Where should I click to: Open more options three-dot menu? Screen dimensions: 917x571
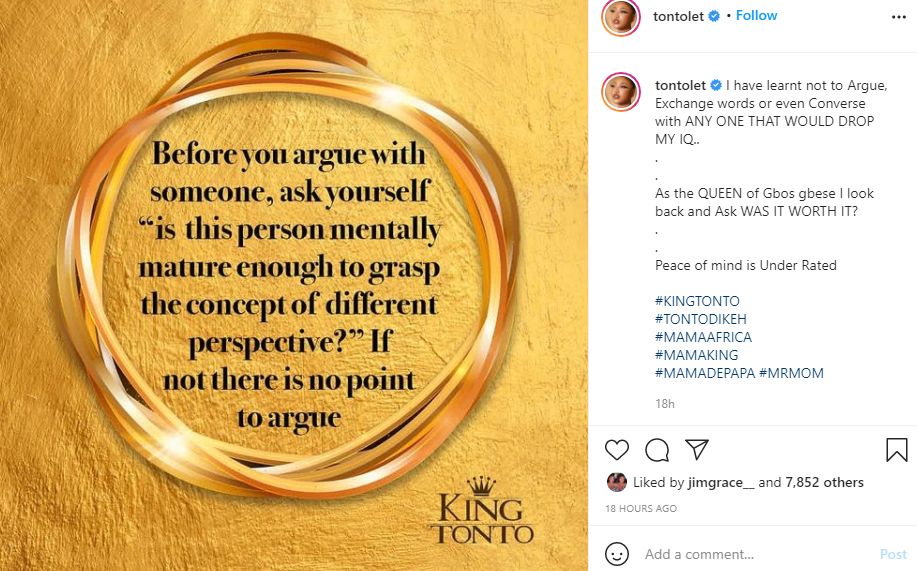[898, 17]
